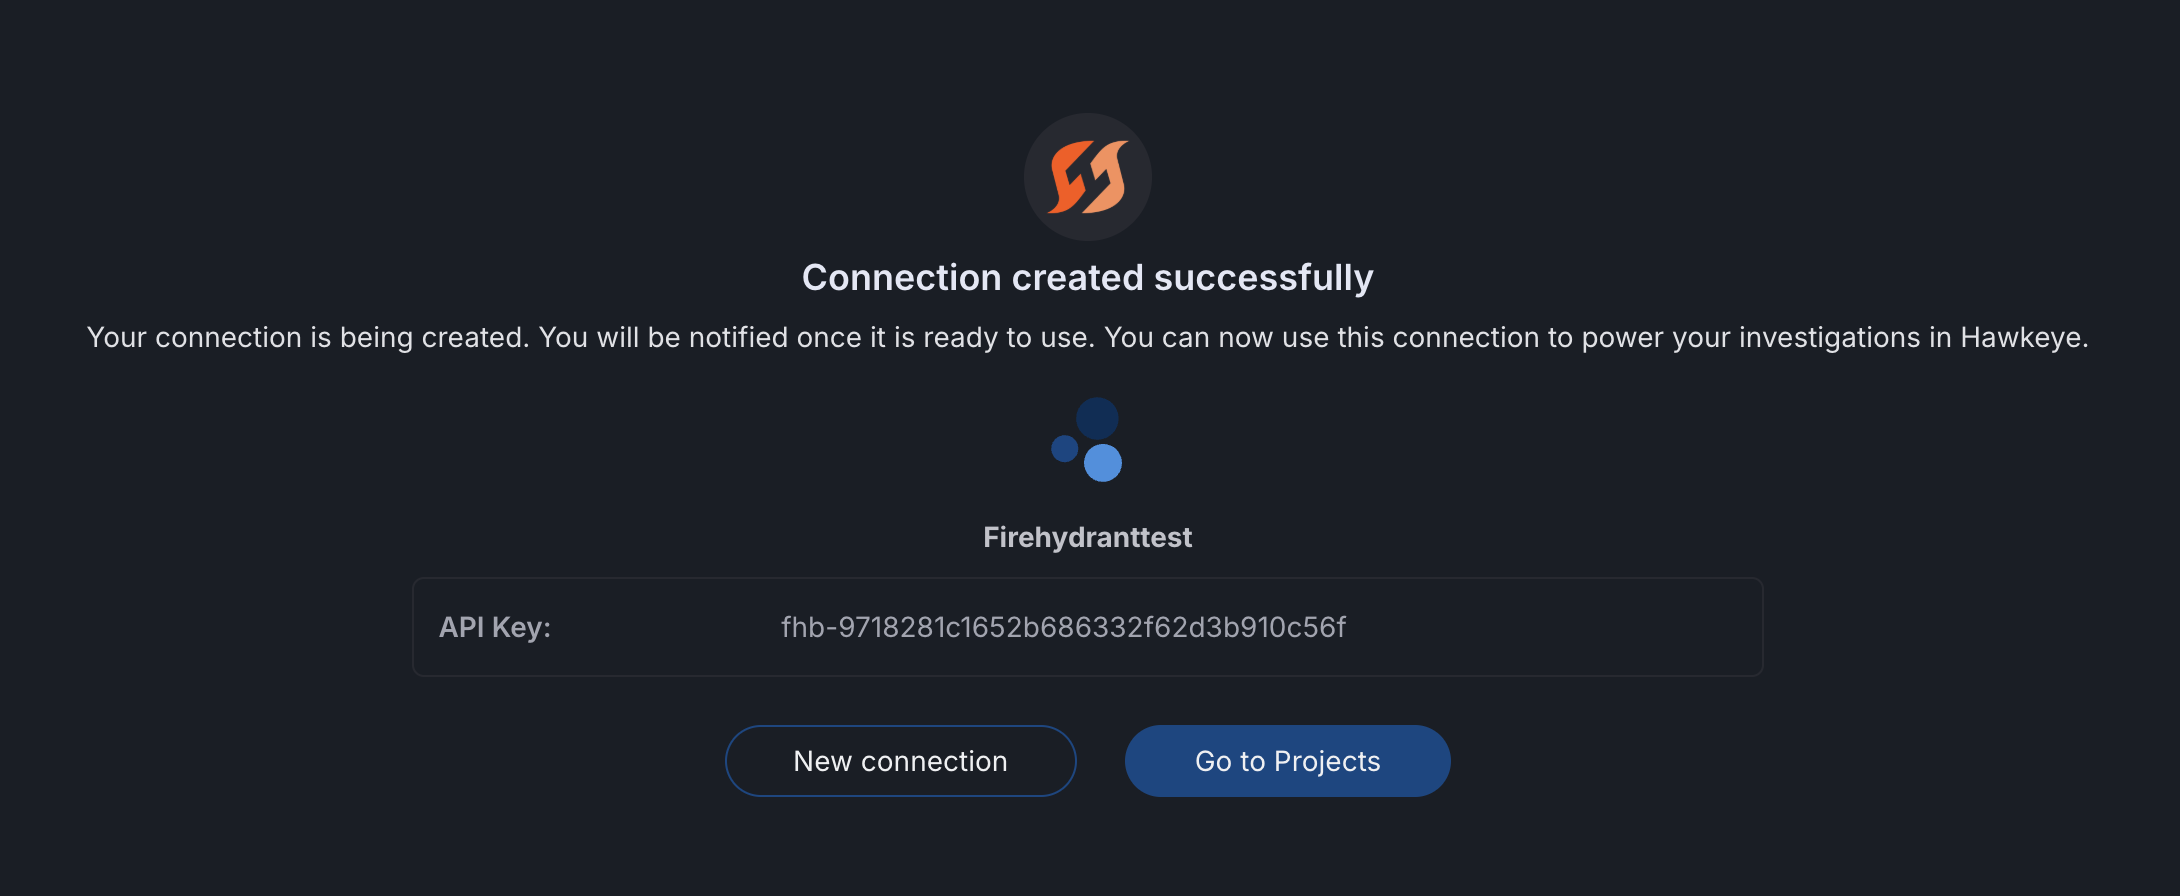2180x896 pixels.
Task: Click the bottom bright blue circle of the cluster
Action: (x=1102, y=463)
